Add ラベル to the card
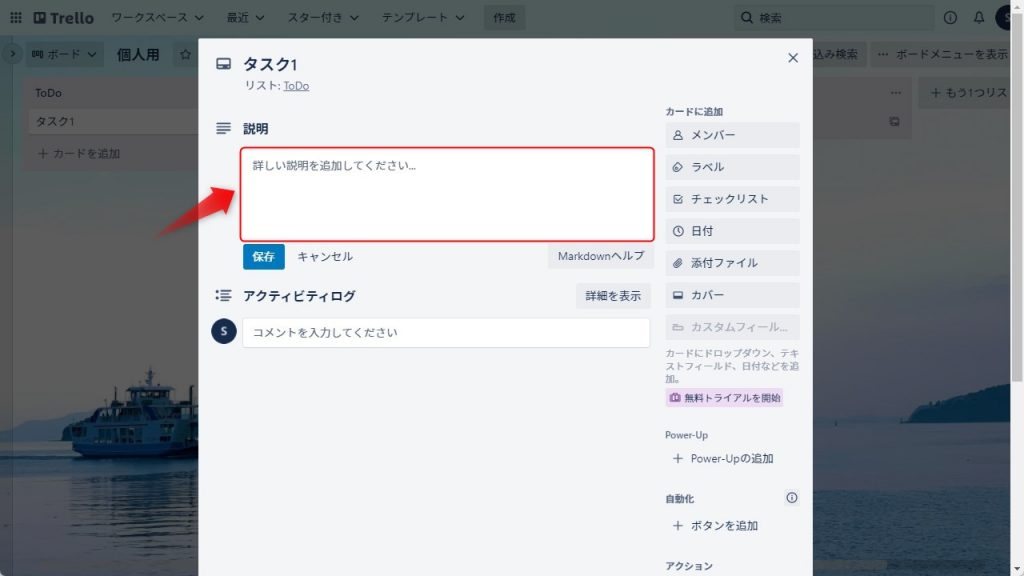The height and width of the screenshot is (576, 1024). (732, 167)
